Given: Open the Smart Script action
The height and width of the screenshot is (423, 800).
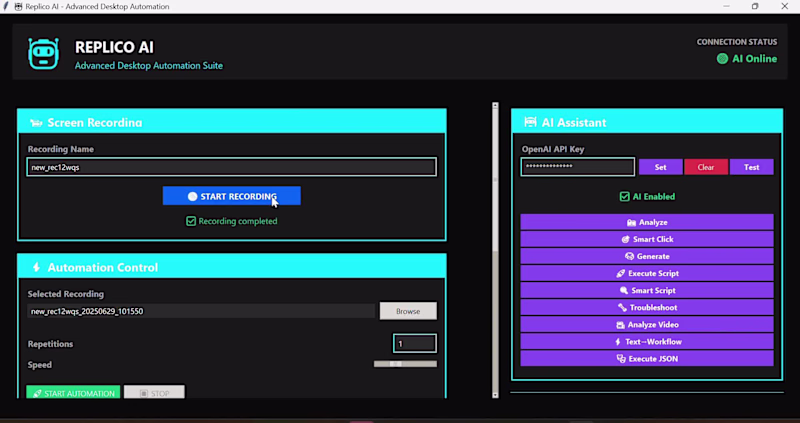Looking at the screenshot, I should tap(647, 291).
